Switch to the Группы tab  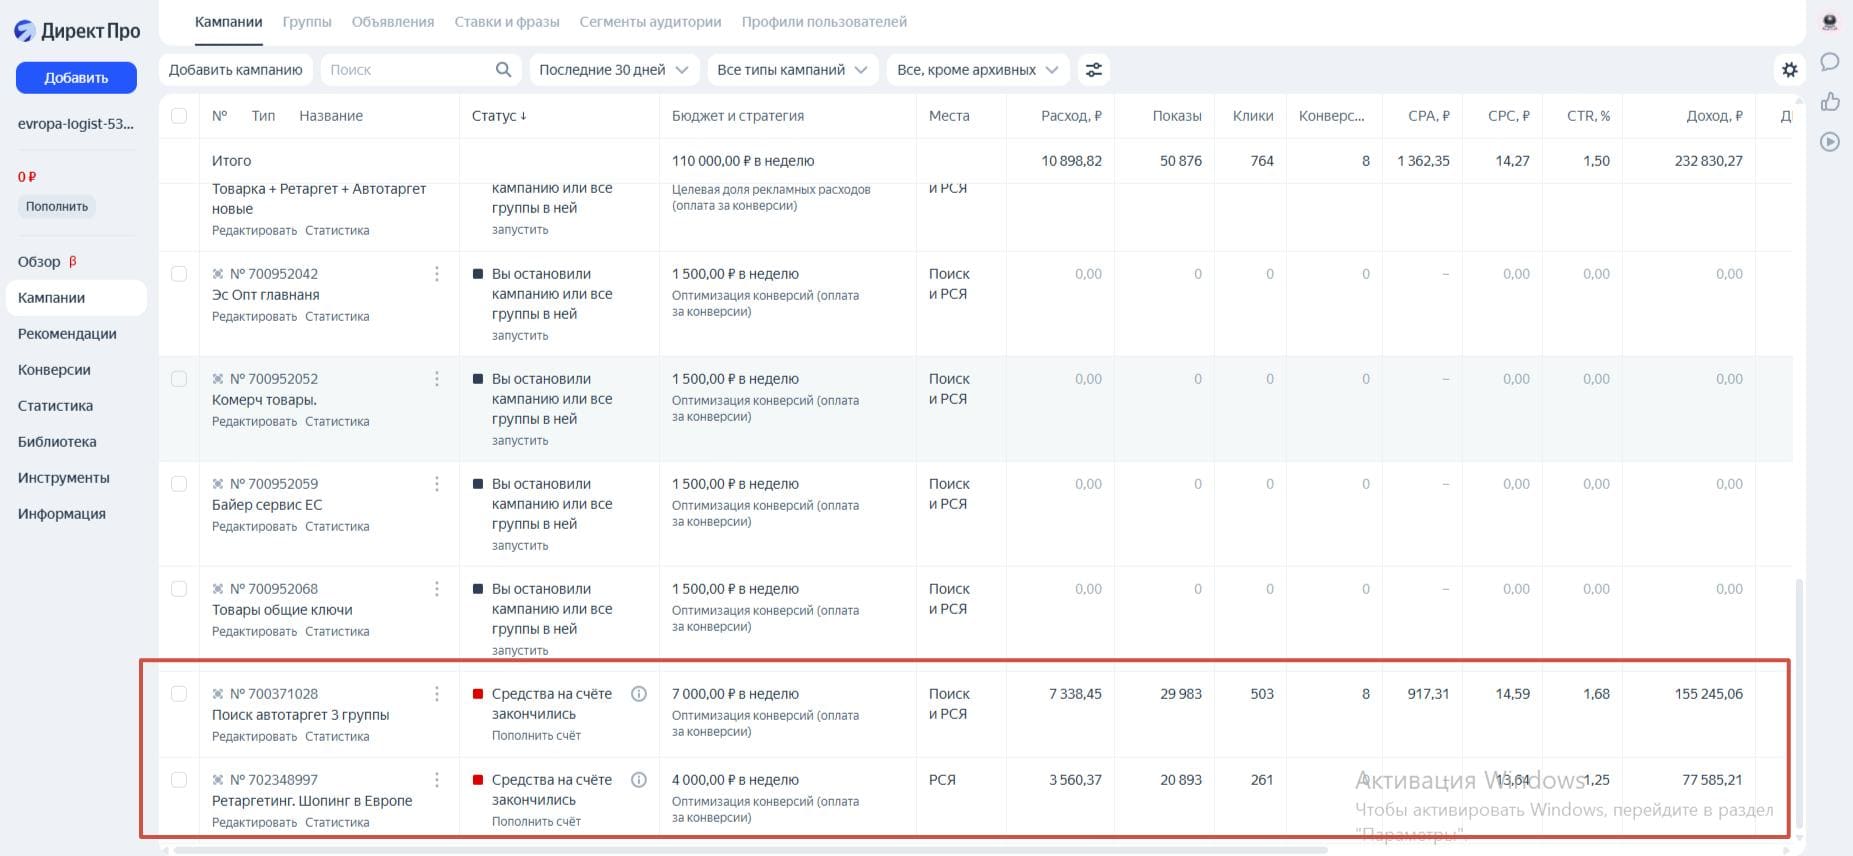click(307, 22)
